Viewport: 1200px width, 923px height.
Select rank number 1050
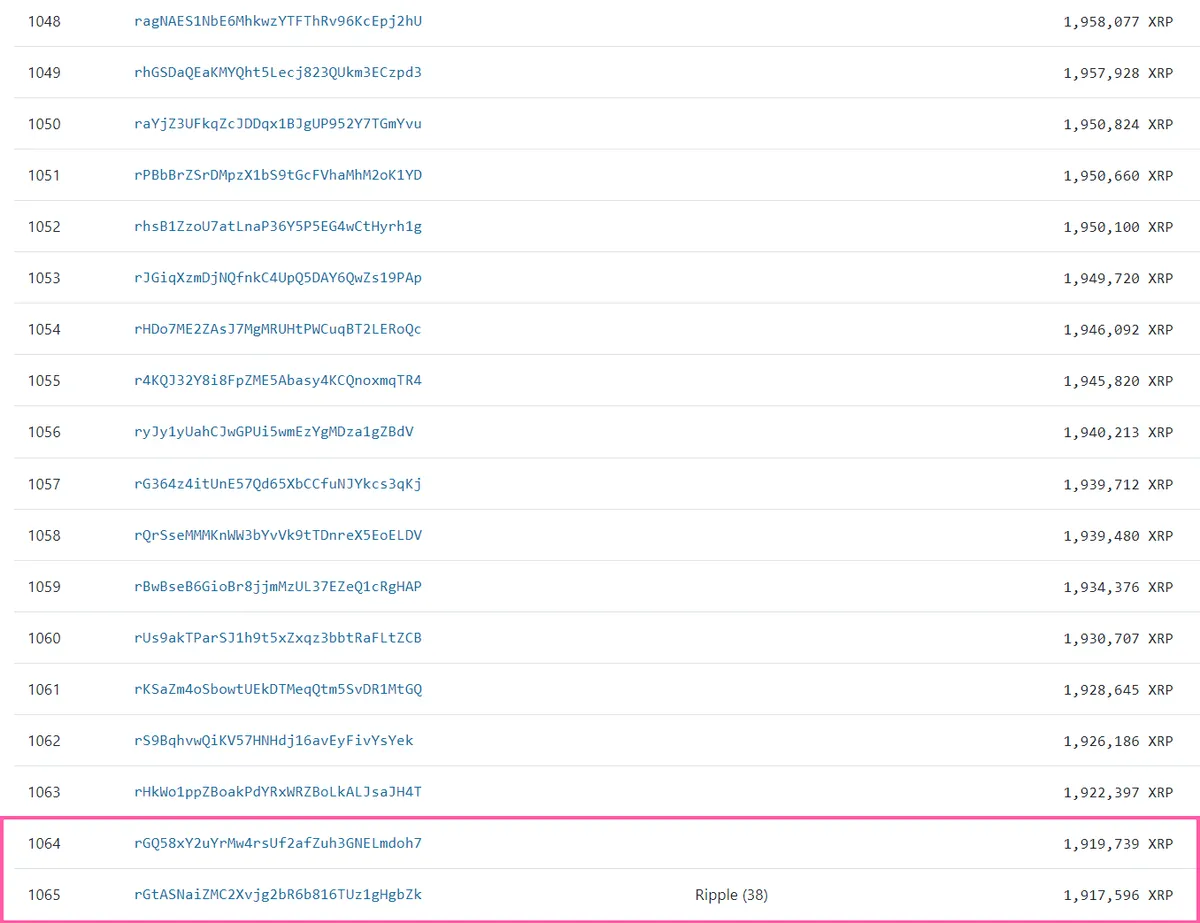click(x=44, y=124)
